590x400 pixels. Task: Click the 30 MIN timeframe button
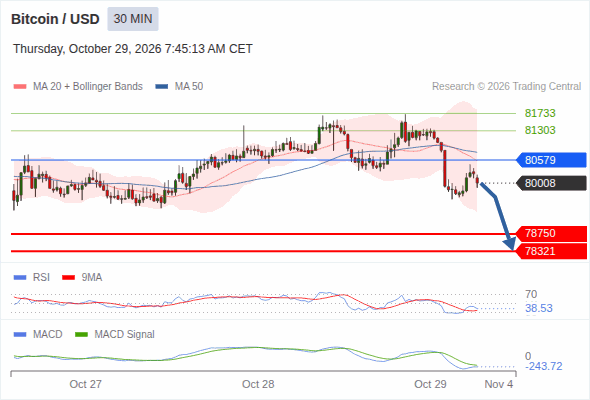[133, 19]
